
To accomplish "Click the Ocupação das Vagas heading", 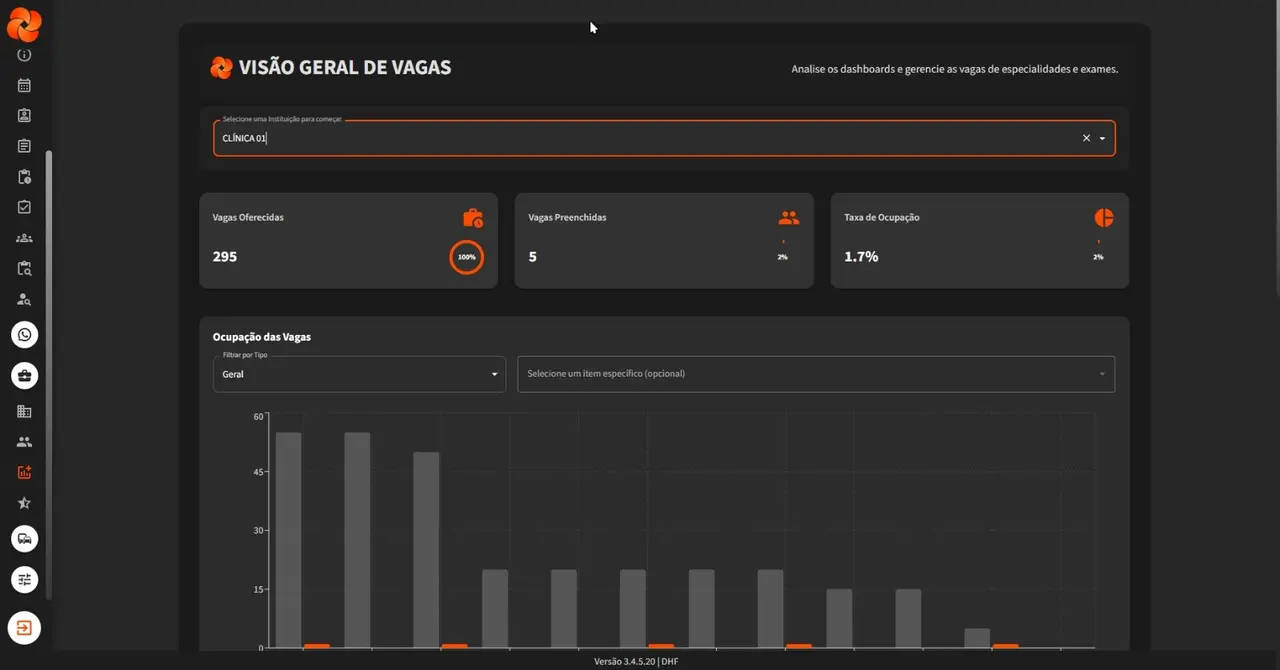I will click(x=262, y=337).
